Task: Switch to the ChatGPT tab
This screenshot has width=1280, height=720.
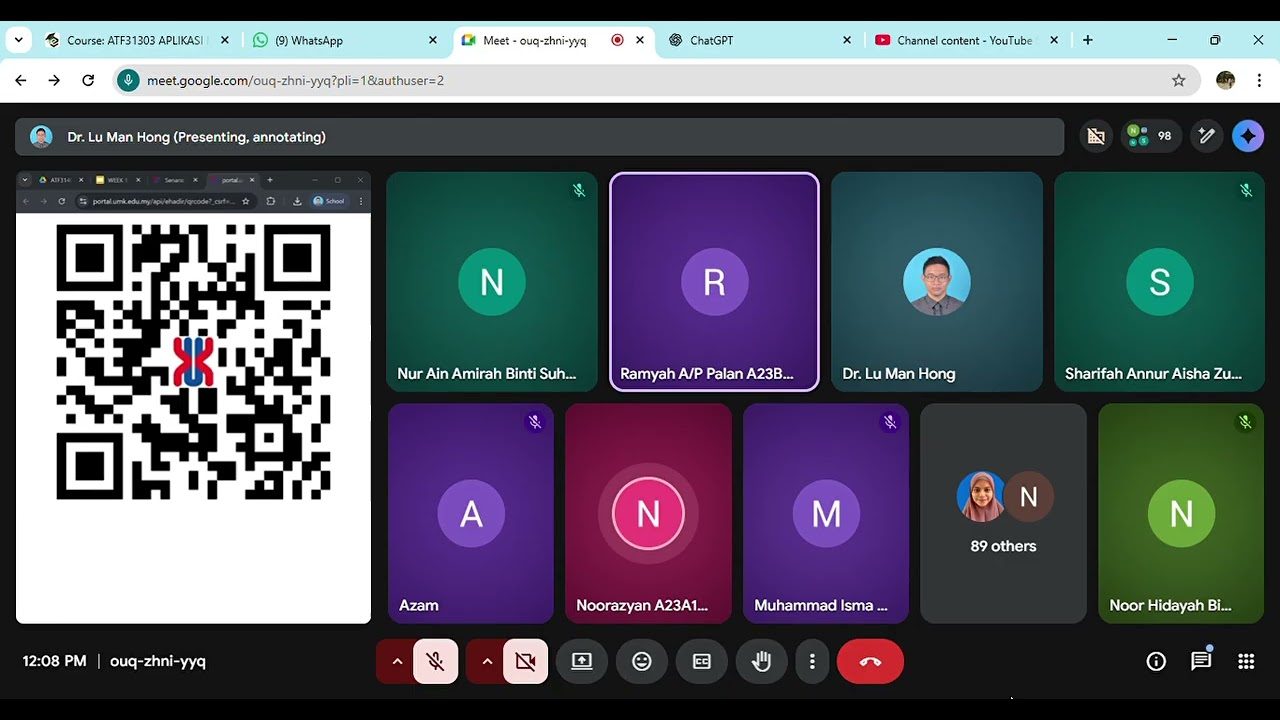Action: pos(760,40)
